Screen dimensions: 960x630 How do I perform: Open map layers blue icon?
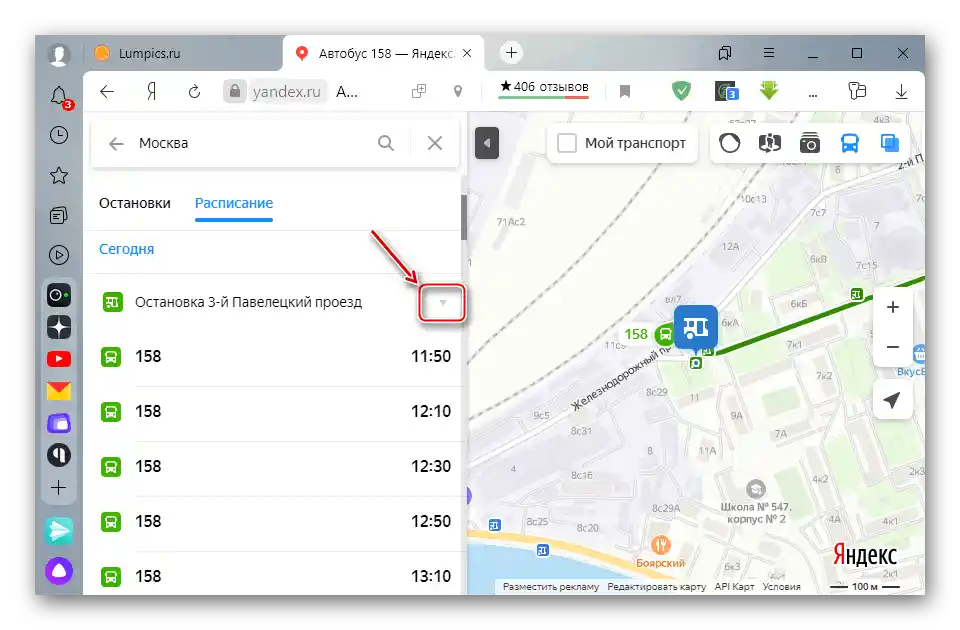pyautogui.click(x=890, y=143)
